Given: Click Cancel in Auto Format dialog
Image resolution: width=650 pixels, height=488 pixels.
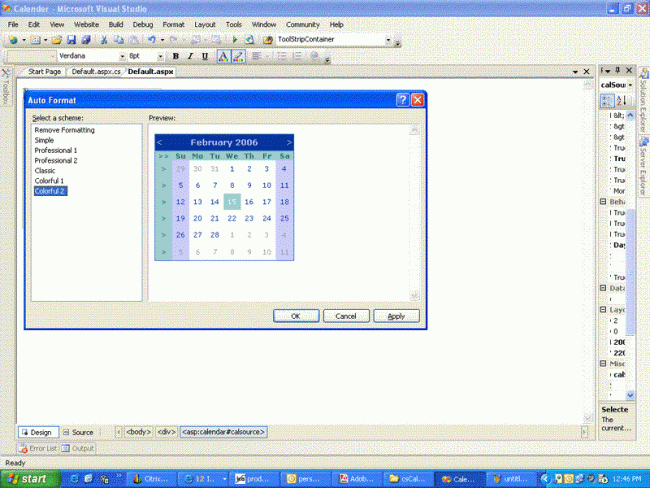Looking at the screenshot, I should (x=346, y=316).
